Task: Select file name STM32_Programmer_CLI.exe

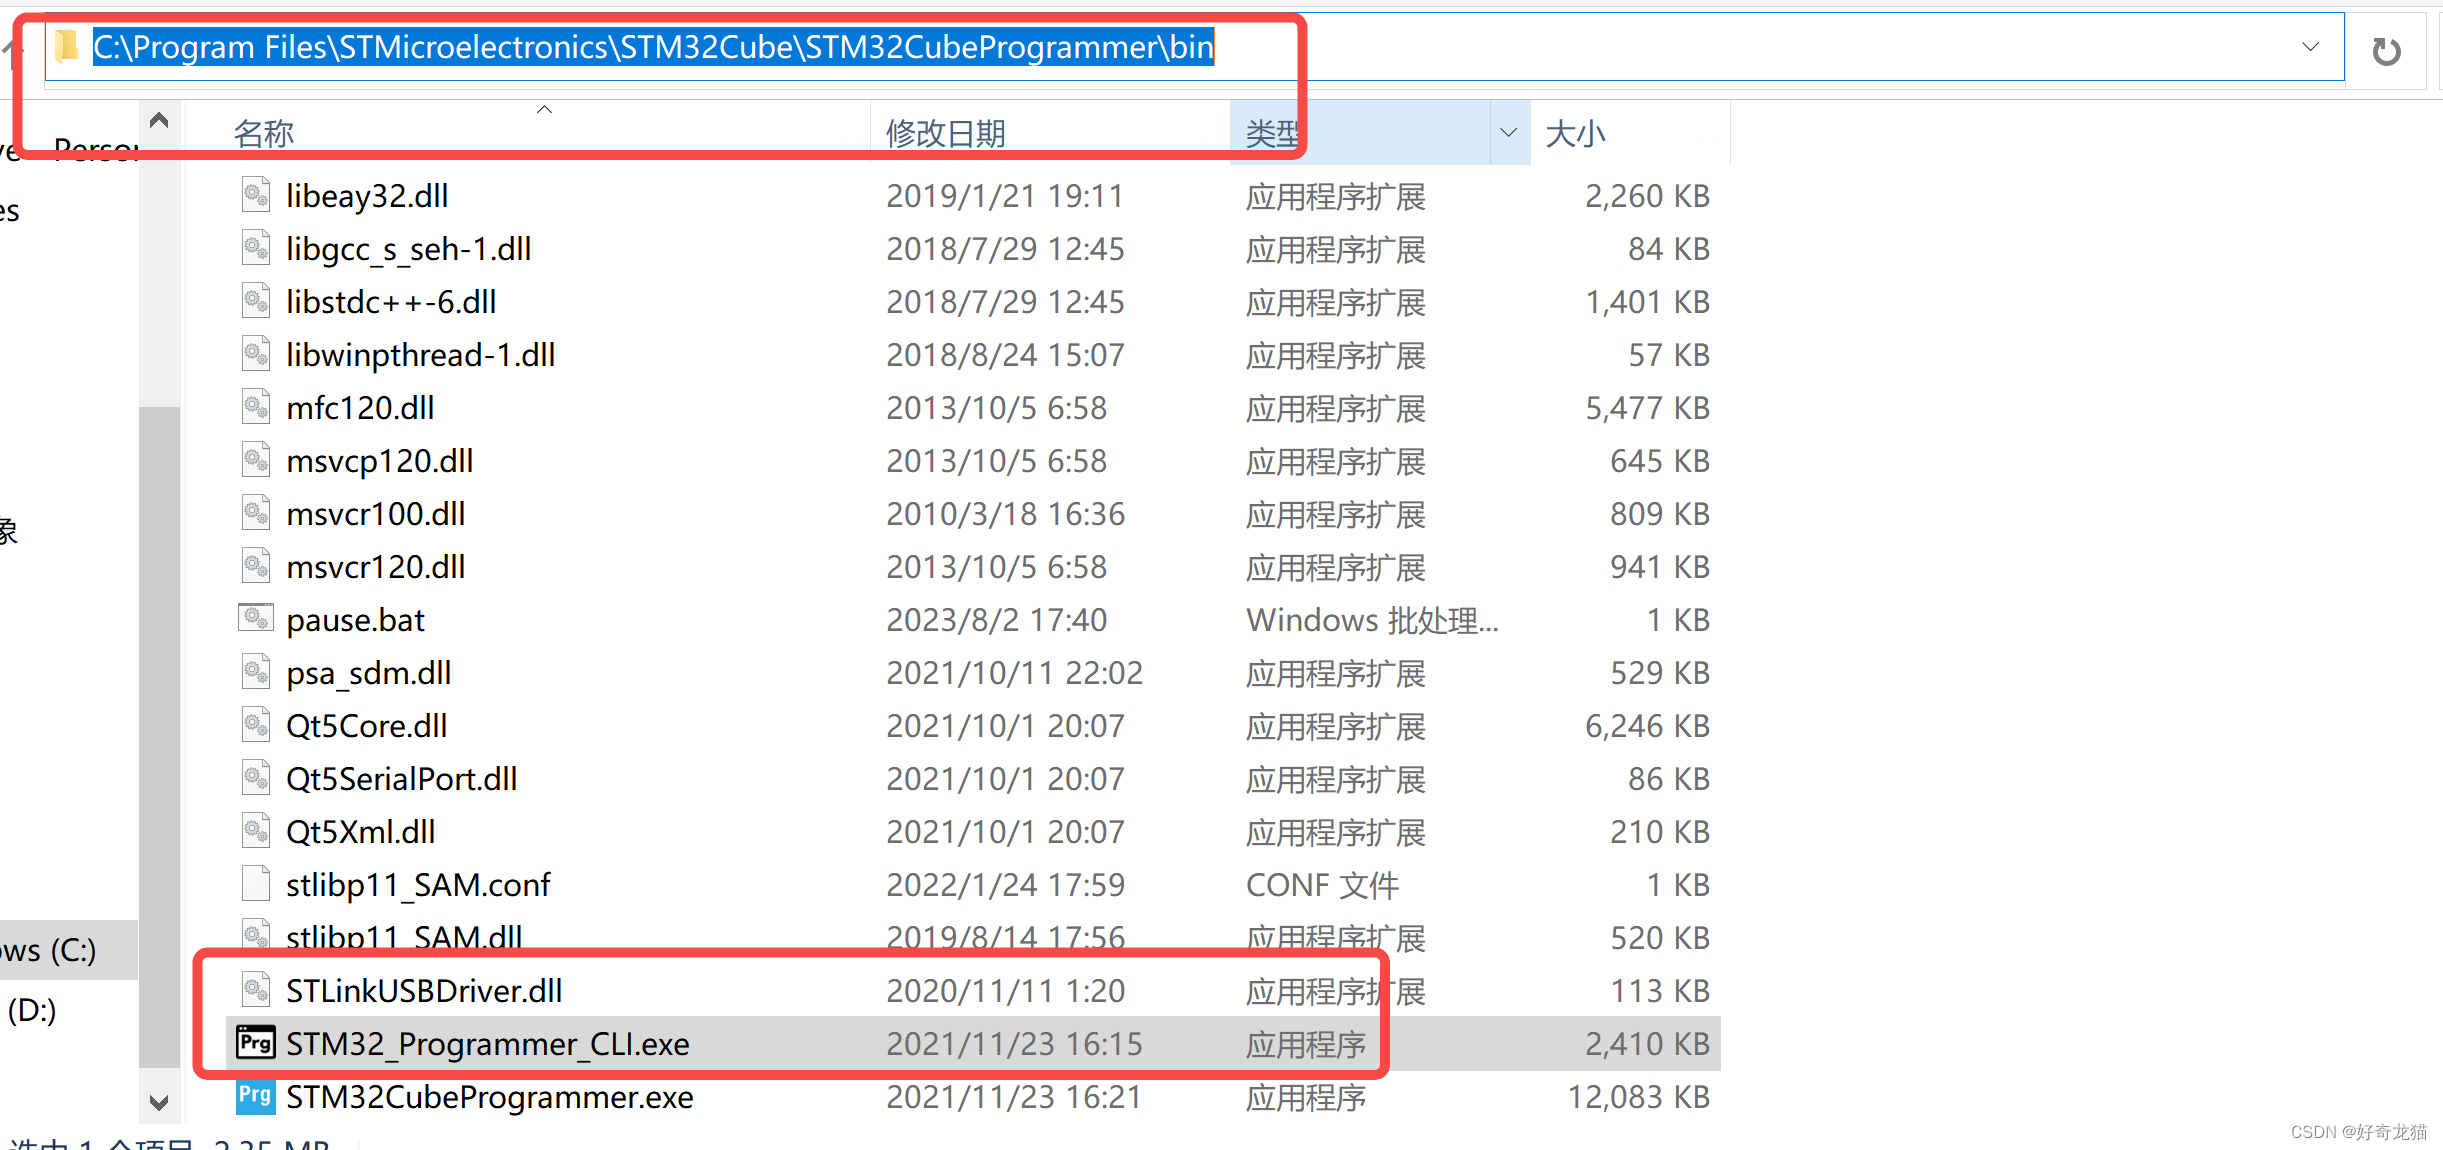Action: pos(488,1044)
